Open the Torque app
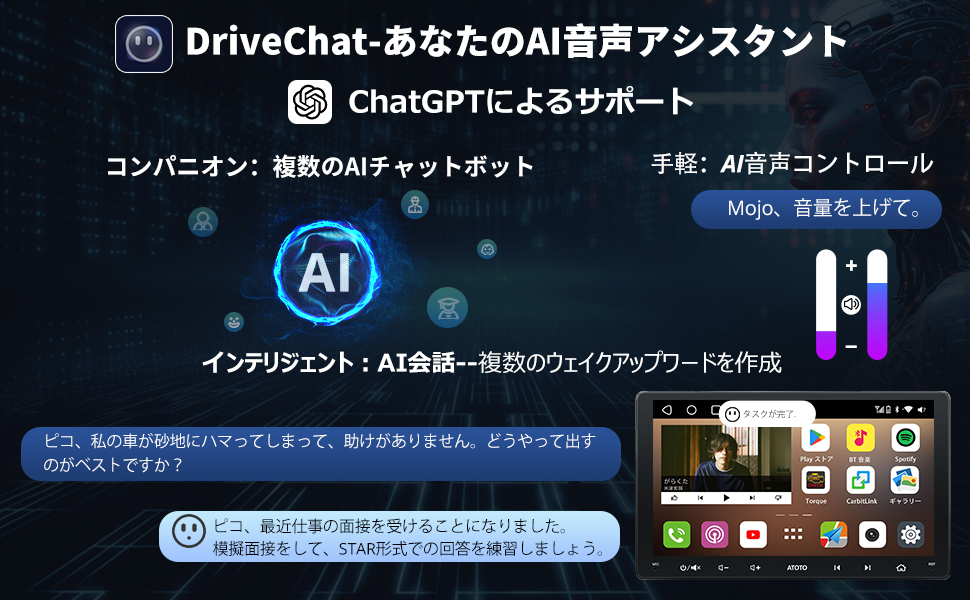This screenshot has width=970, height=600. (x=815, y=480)
